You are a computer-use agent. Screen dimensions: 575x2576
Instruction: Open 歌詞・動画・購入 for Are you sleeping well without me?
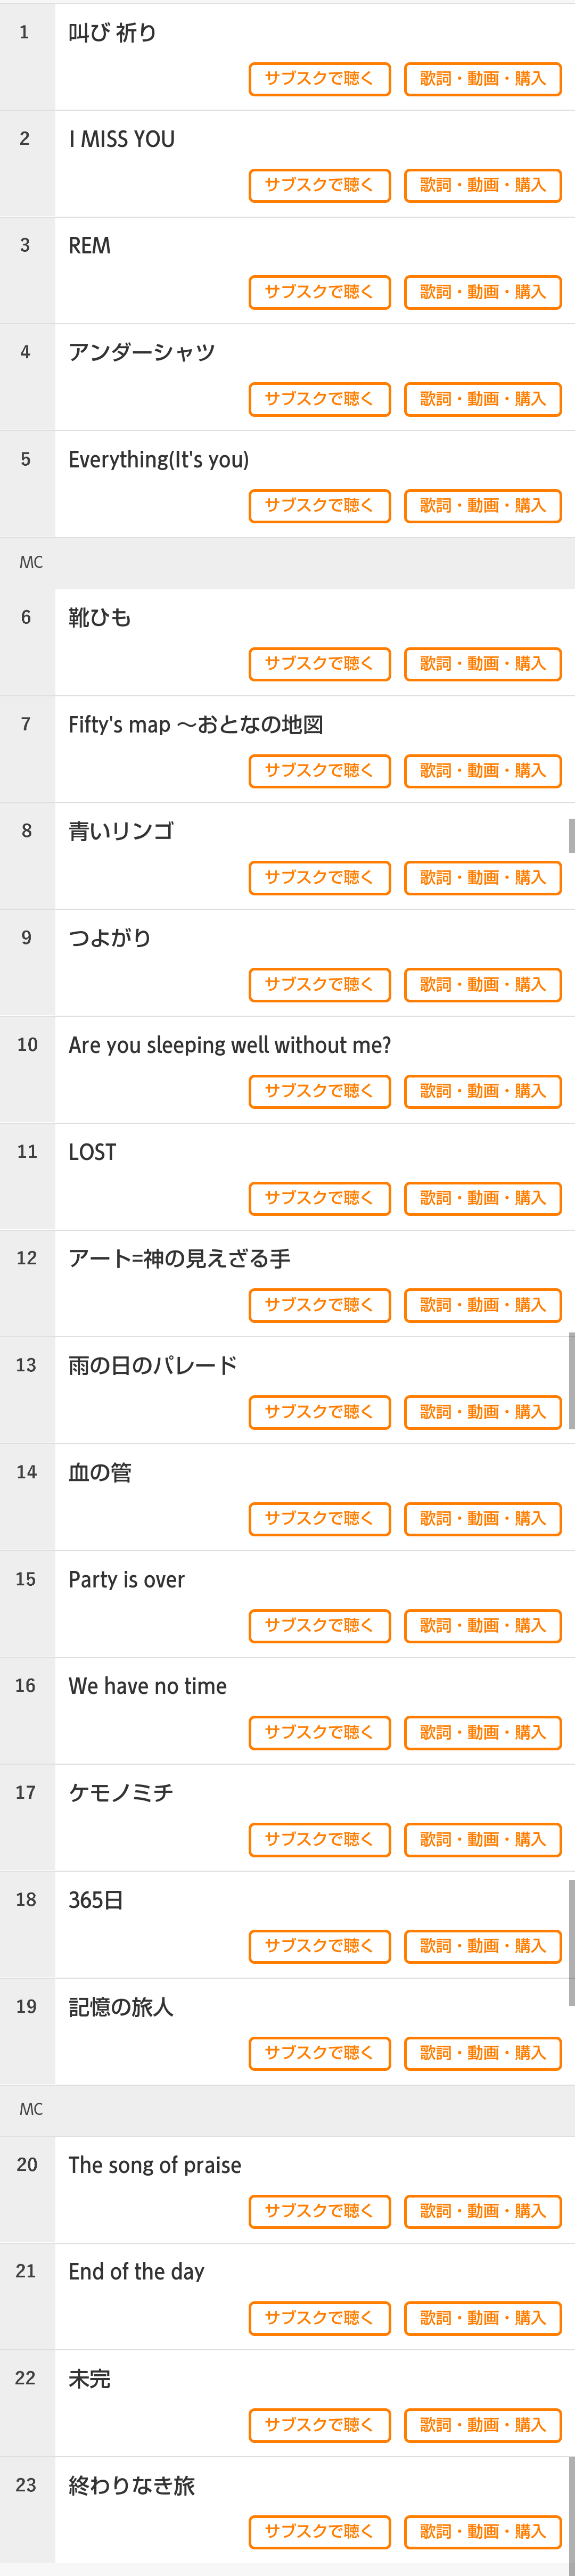(x=482, y=1091)
